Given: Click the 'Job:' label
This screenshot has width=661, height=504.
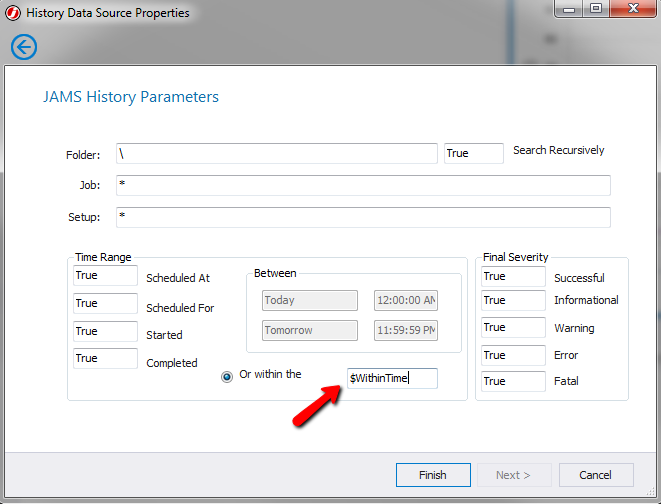Looking at the screenshot, I should (90, 185).
